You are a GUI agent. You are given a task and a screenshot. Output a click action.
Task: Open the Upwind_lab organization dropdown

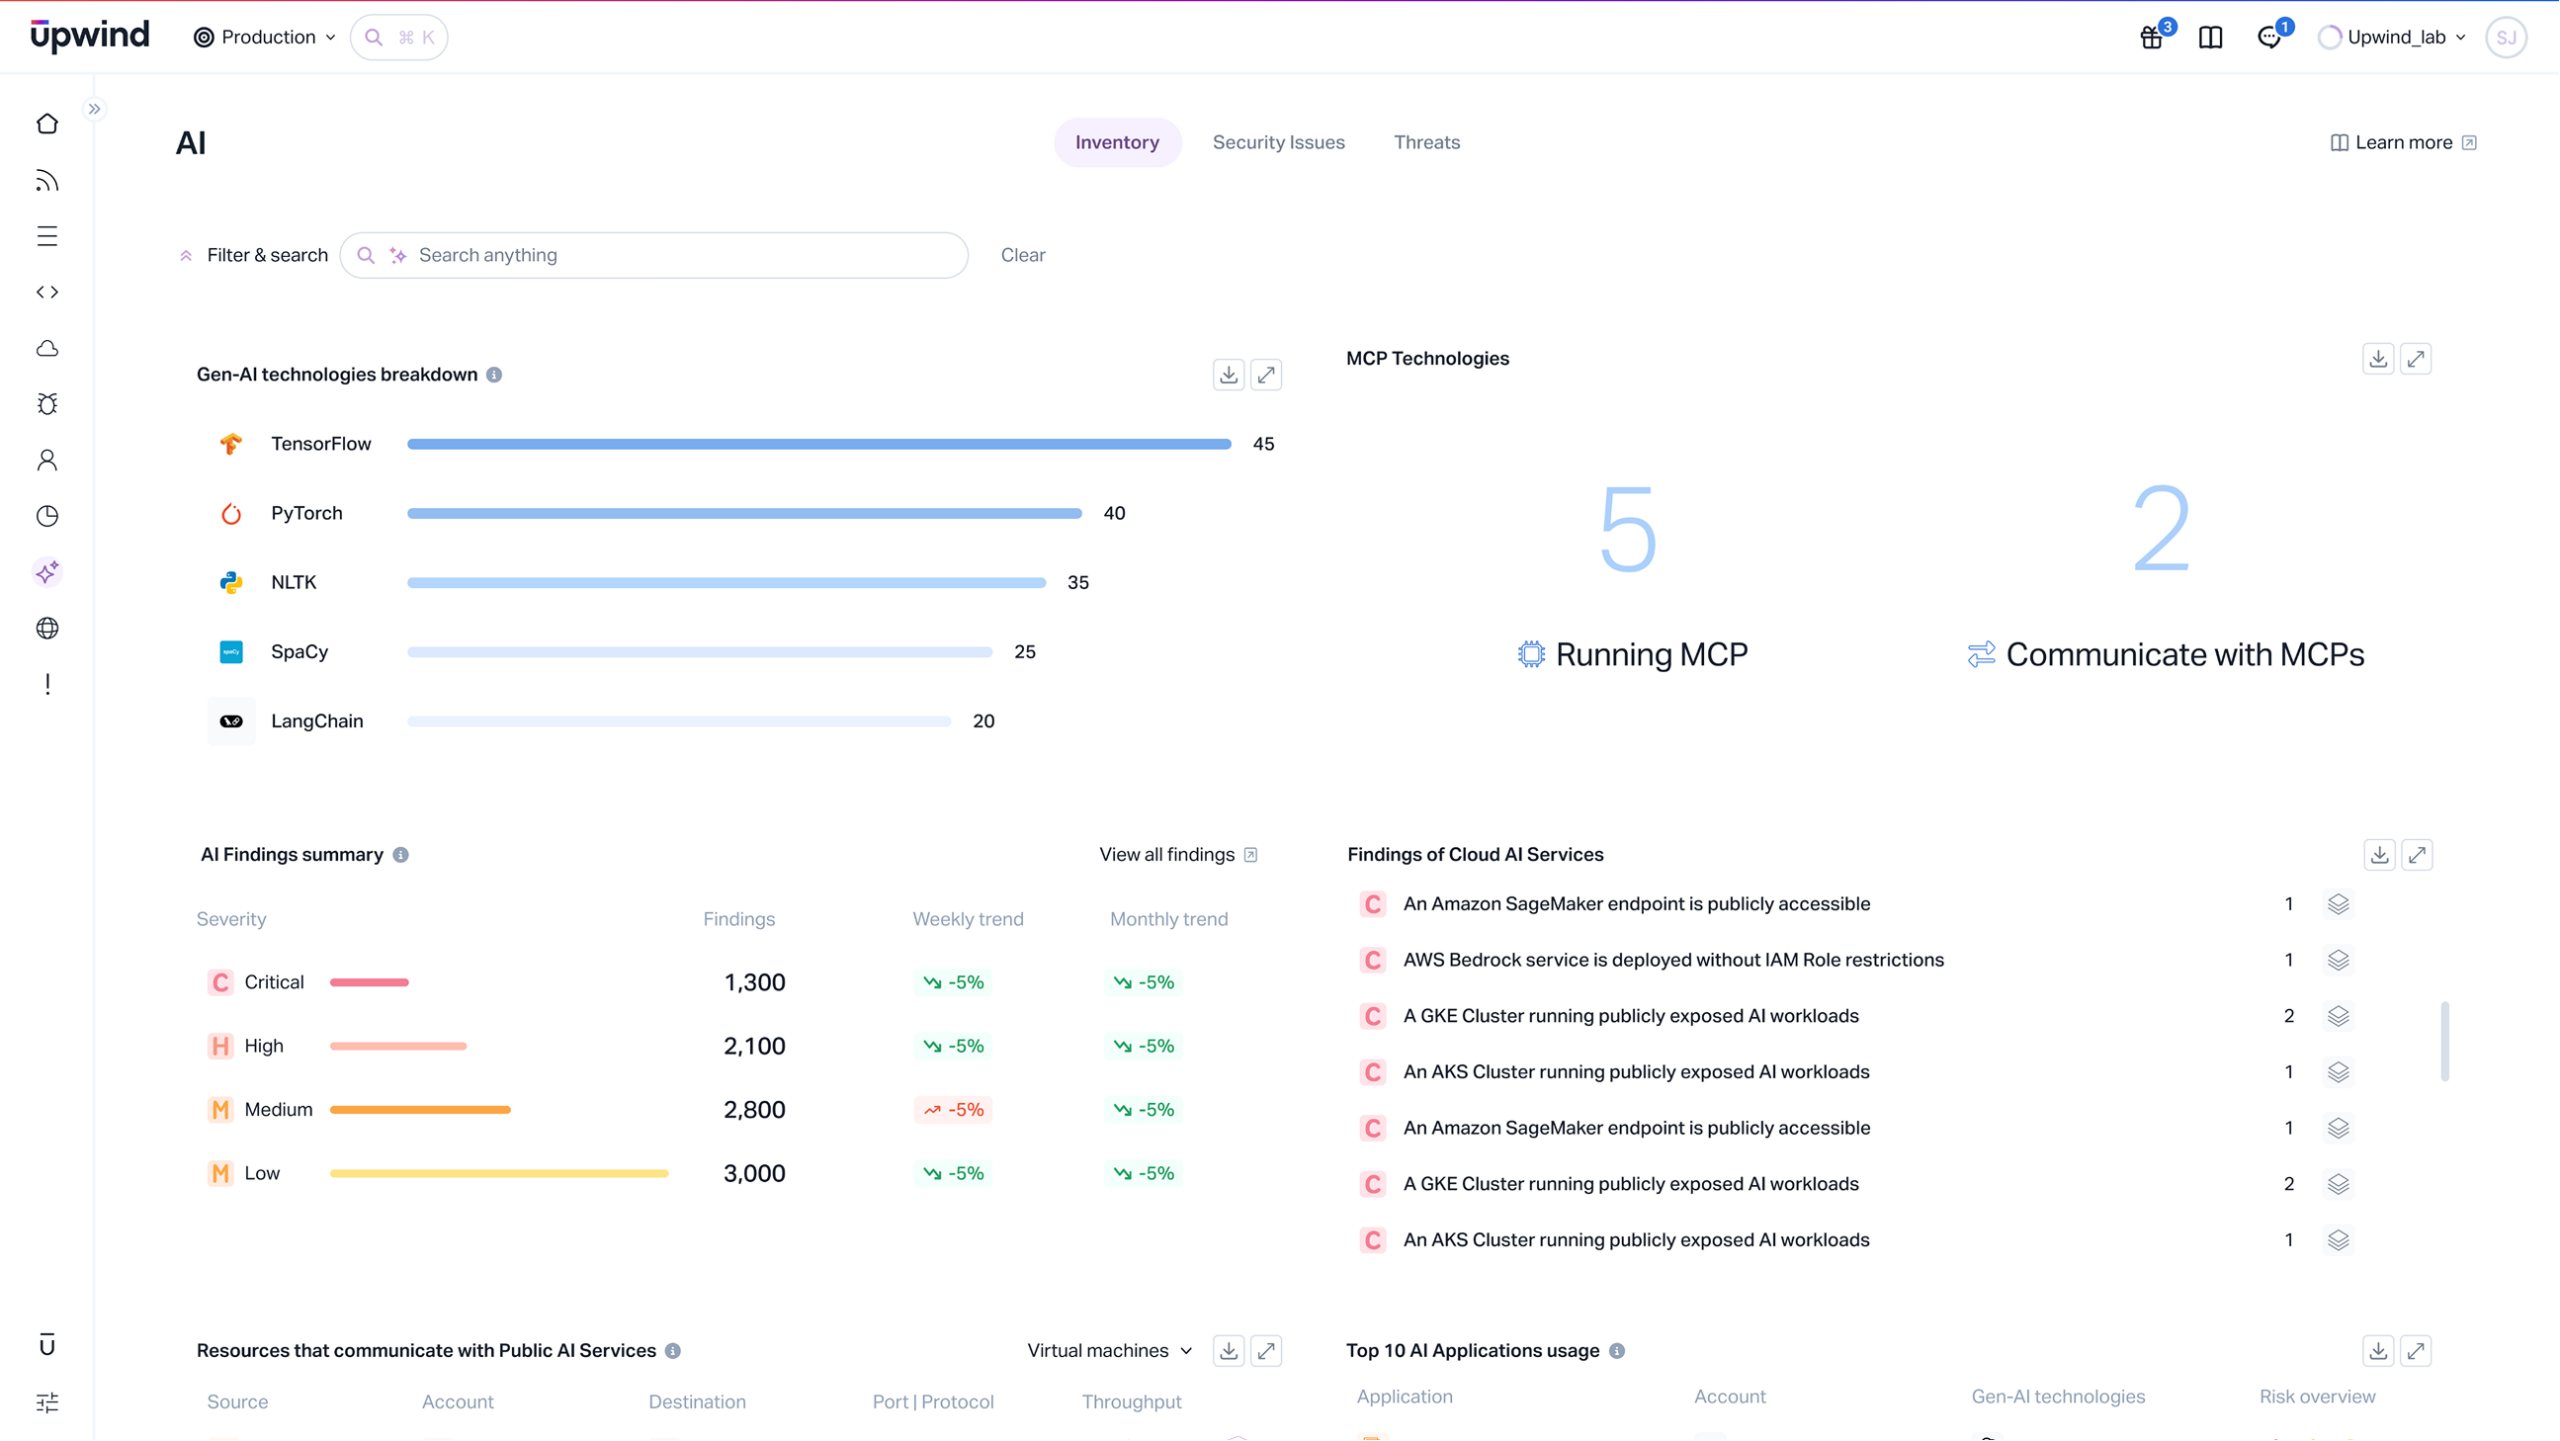pyautogui.click(x=2392, y=37)
